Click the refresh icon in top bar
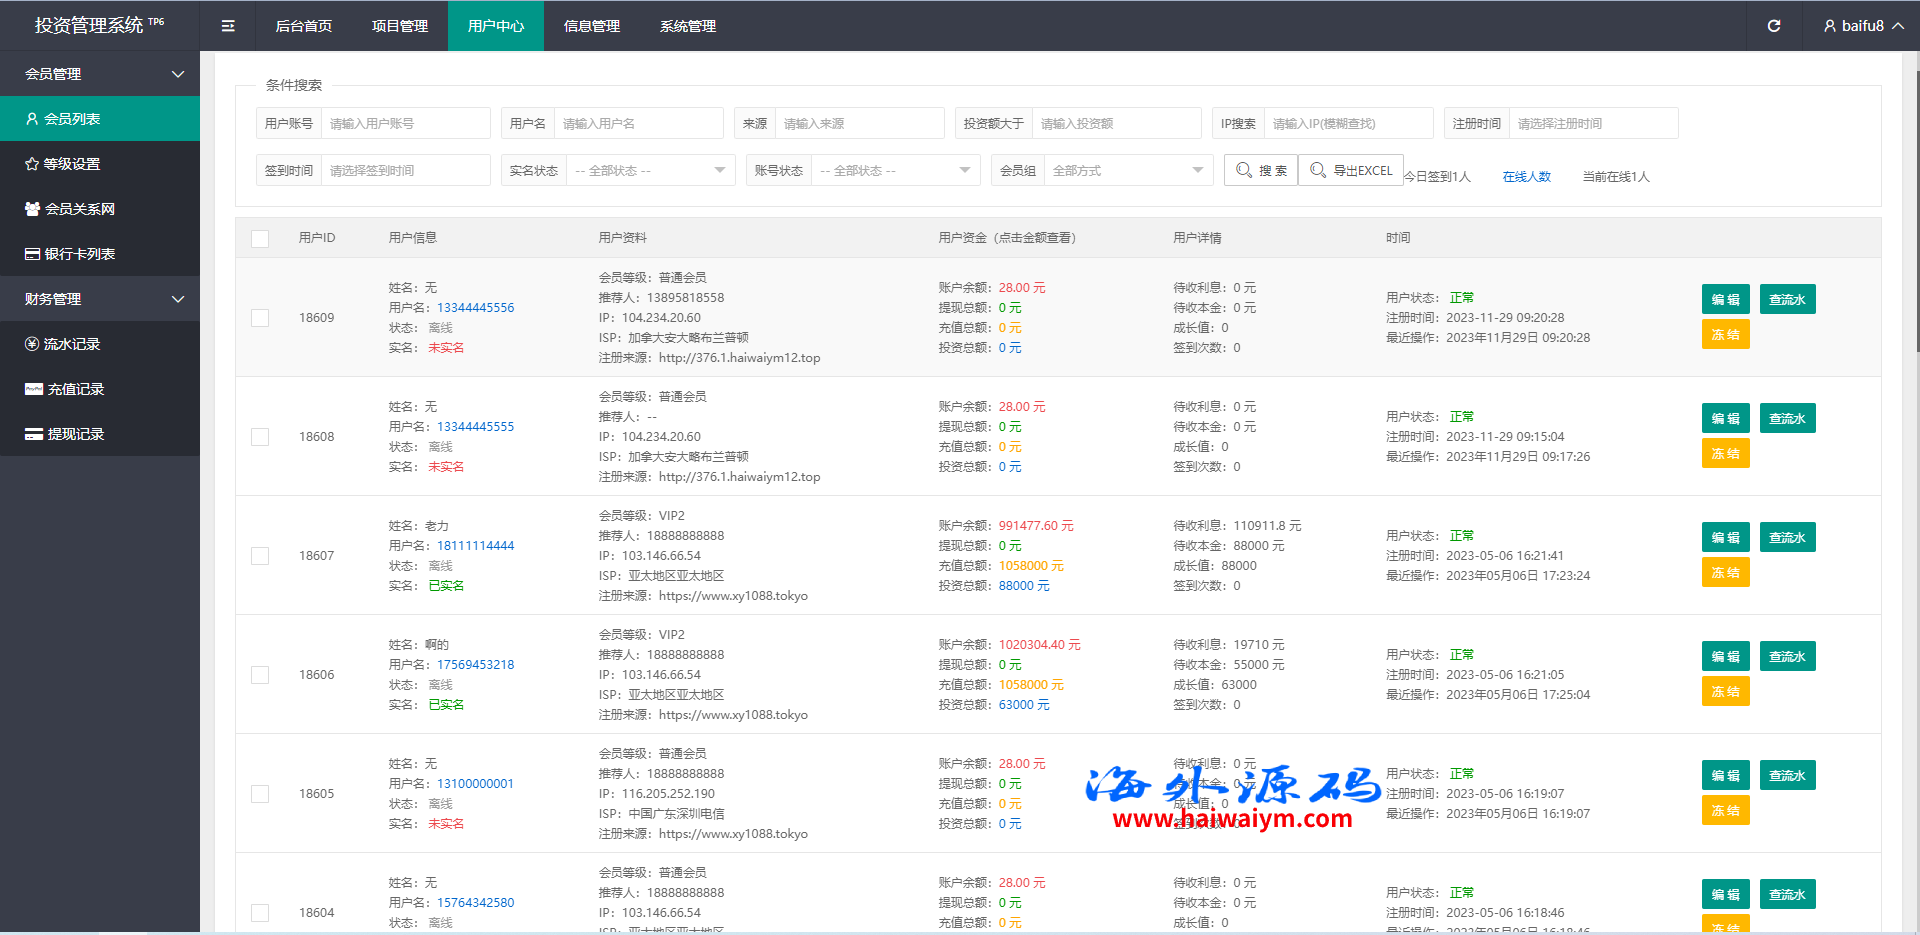1920x935 pixels. (x=1774, y=26)
